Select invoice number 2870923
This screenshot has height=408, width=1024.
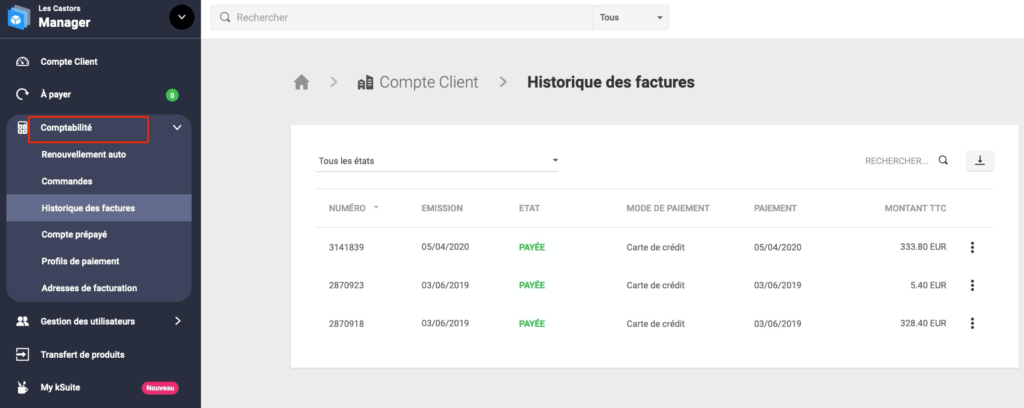point(346,285)
